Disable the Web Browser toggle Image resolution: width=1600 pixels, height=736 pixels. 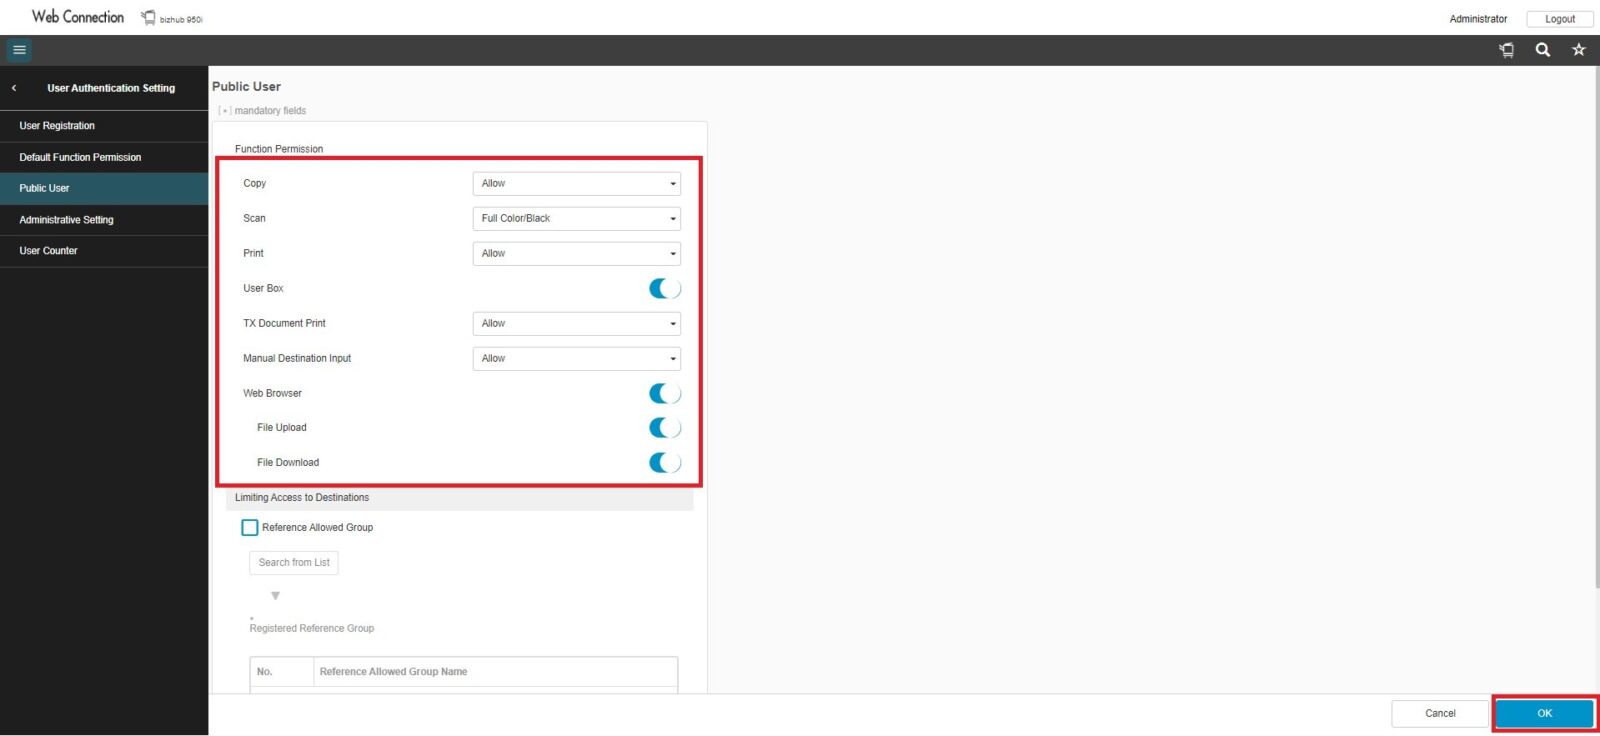(664, 393)
